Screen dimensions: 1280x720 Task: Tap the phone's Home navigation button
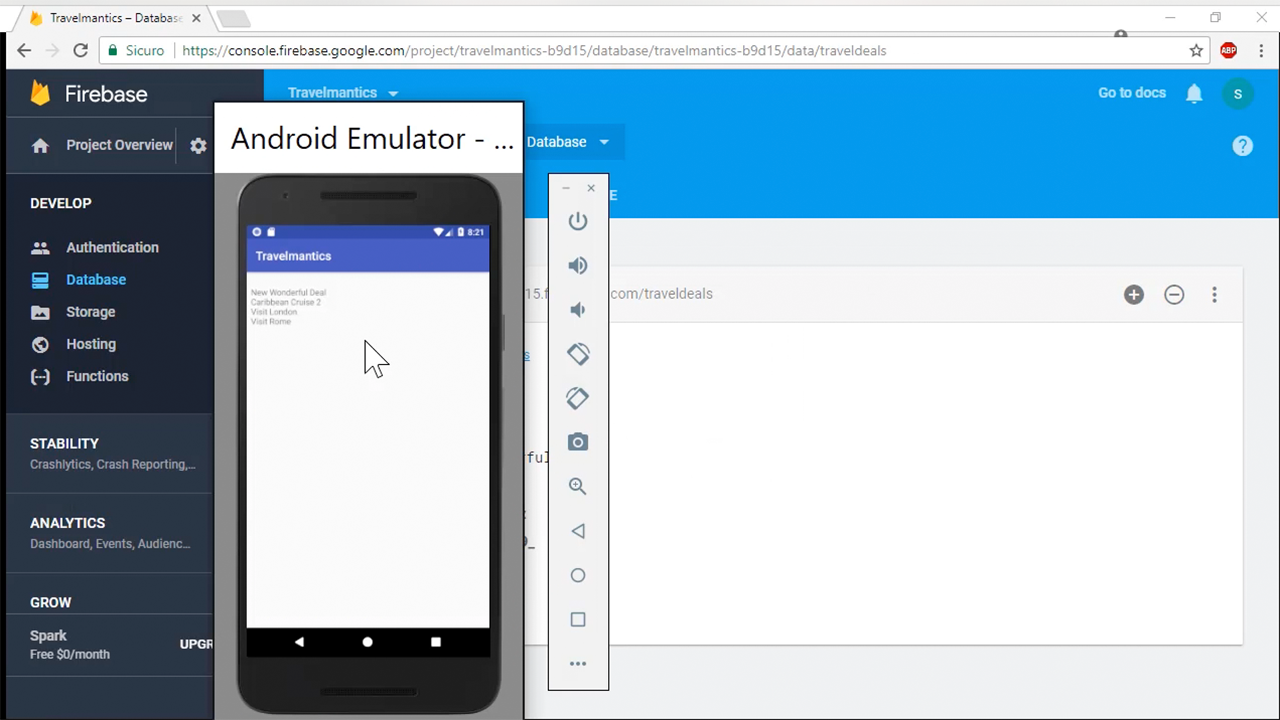tap(367, 642)
